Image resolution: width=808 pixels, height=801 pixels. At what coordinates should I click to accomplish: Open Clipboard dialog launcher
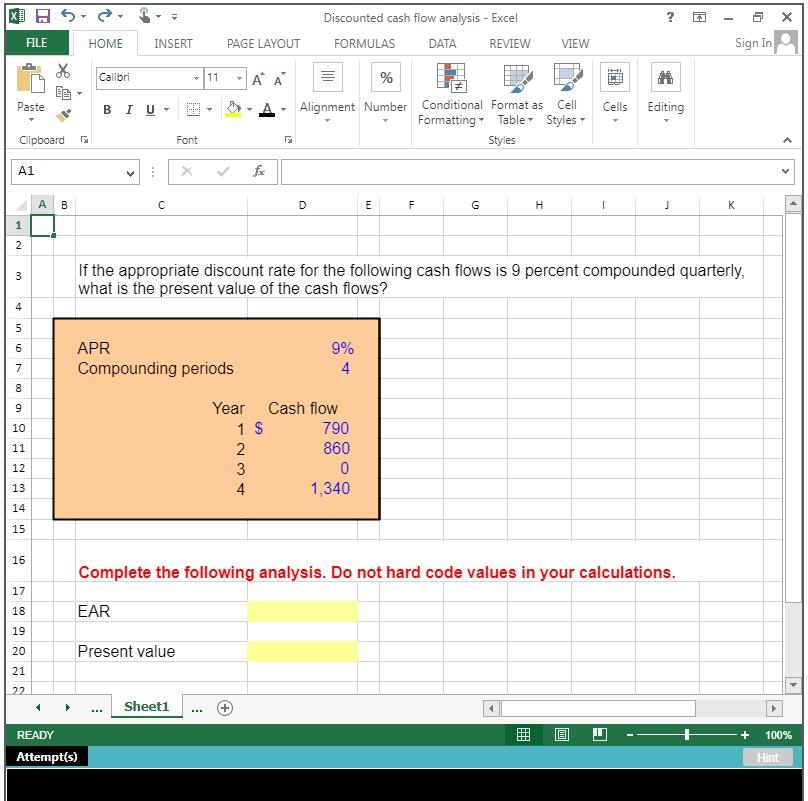point(85,140)
